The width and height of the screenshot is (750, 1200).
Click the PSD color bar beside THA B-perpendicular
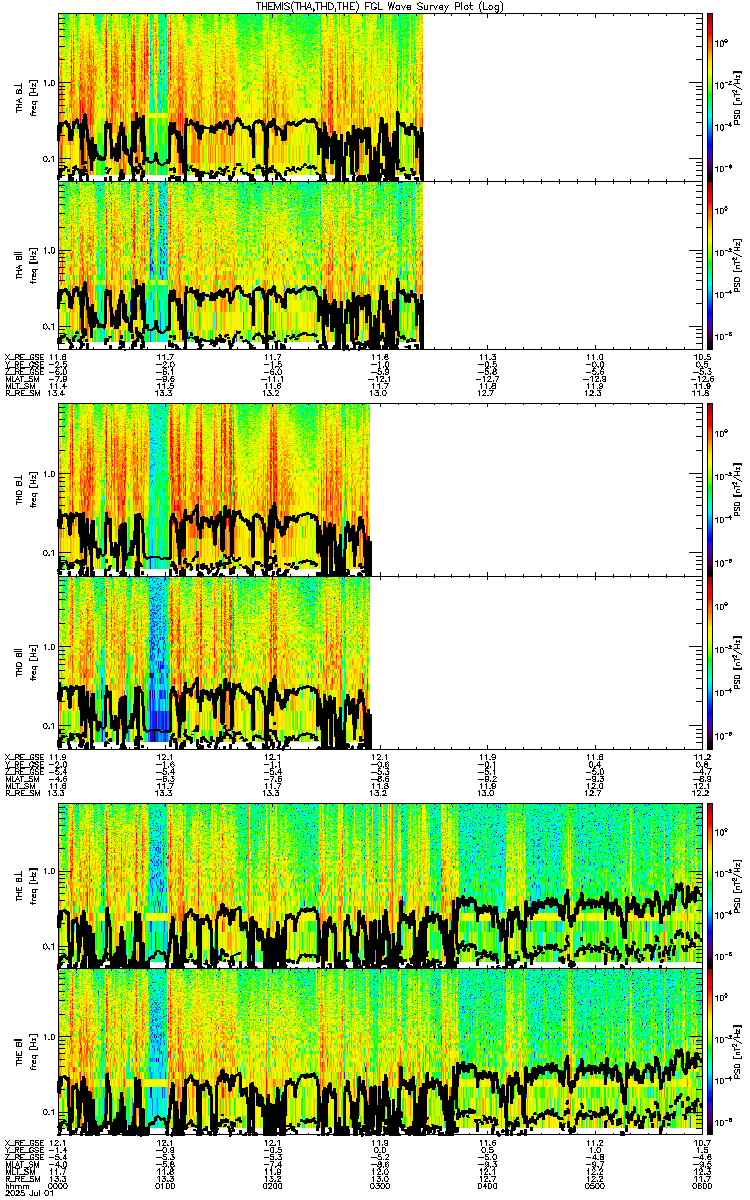pyautogui.click(x=709, y=95)
